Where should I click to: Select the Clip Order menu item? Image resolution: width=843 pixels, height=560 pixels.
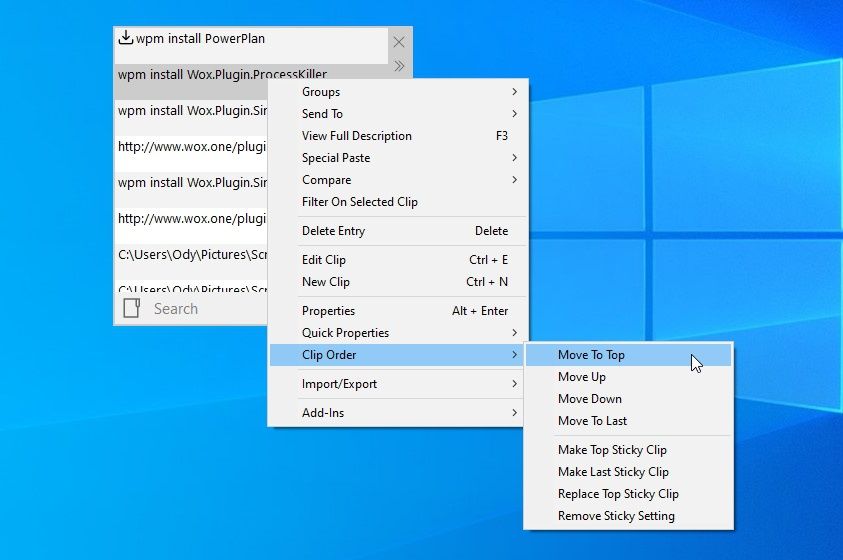pyautogui.click(x=398, y=355)
